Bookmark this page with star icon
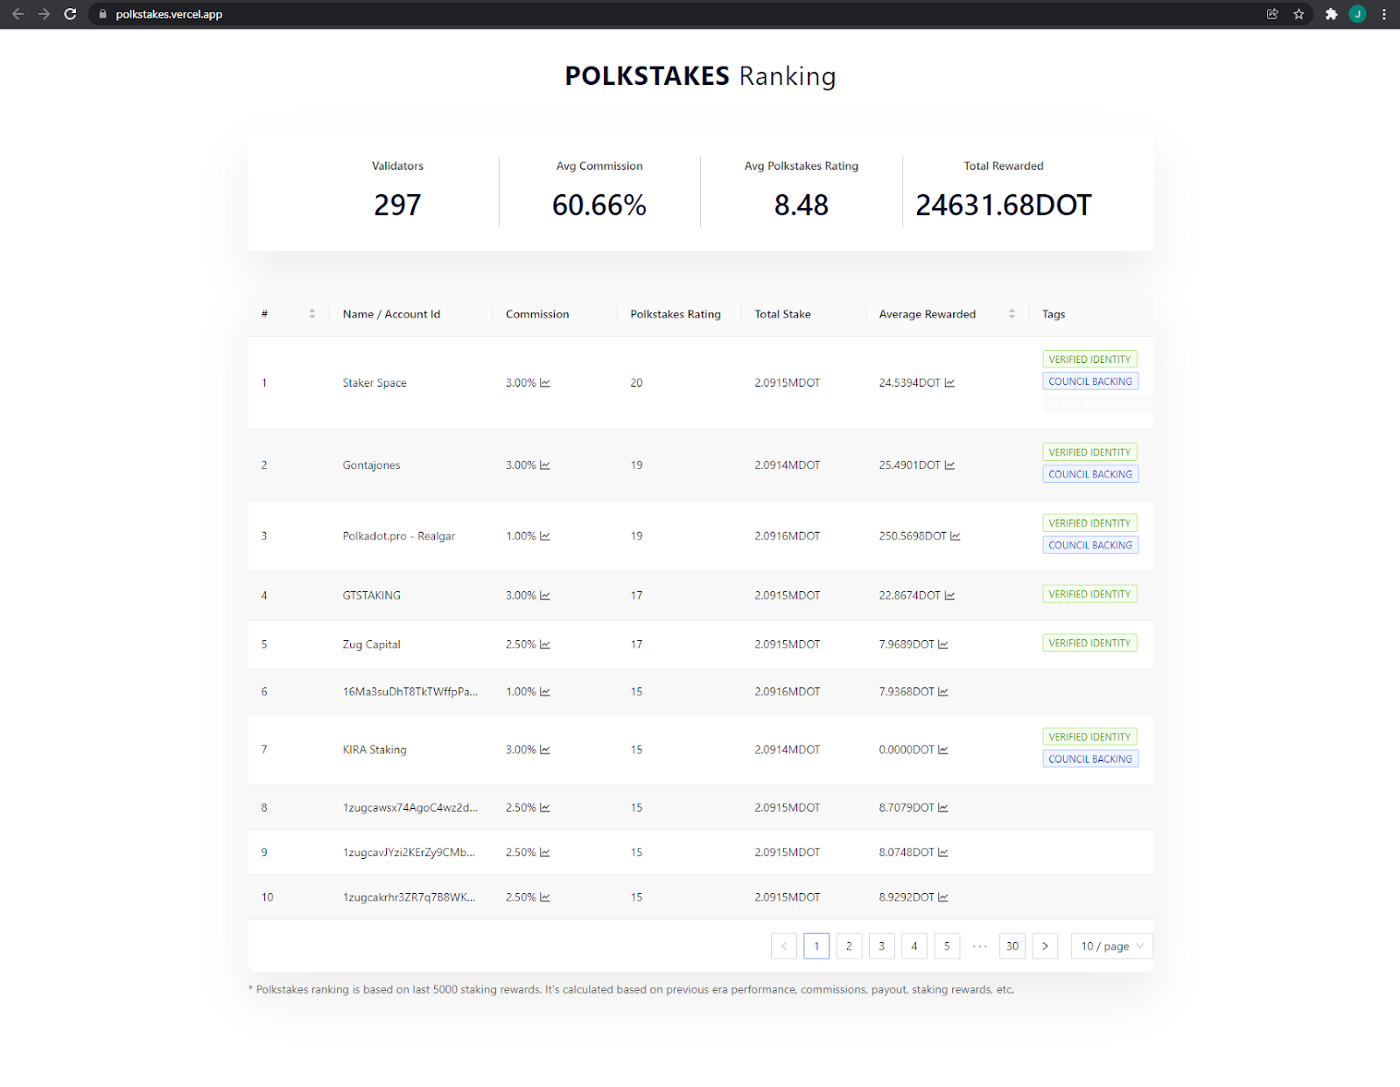The height and width of the screenshot is (1087, 1400). (x=1299, y=14)
